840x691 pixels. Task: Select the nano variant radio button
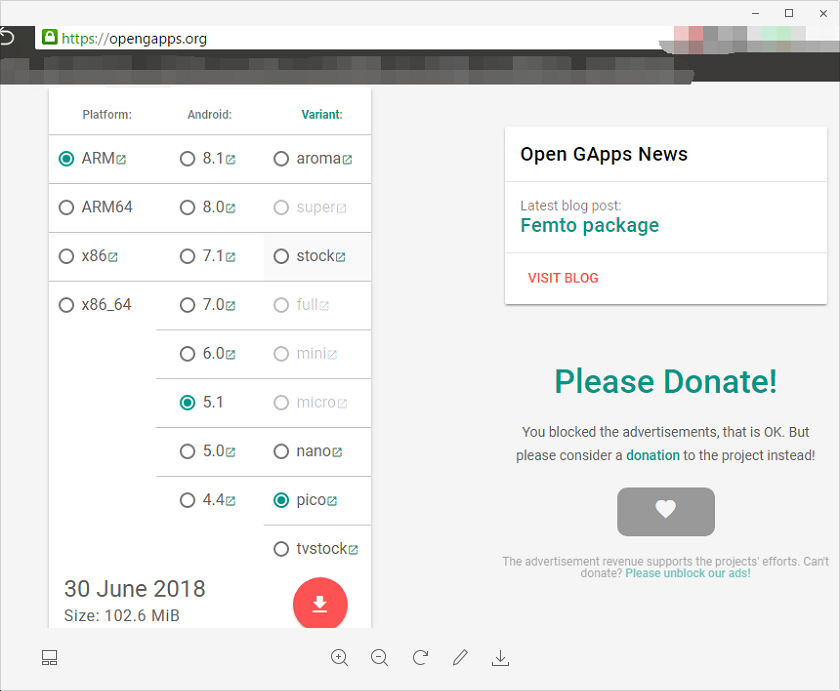(281, 451)
